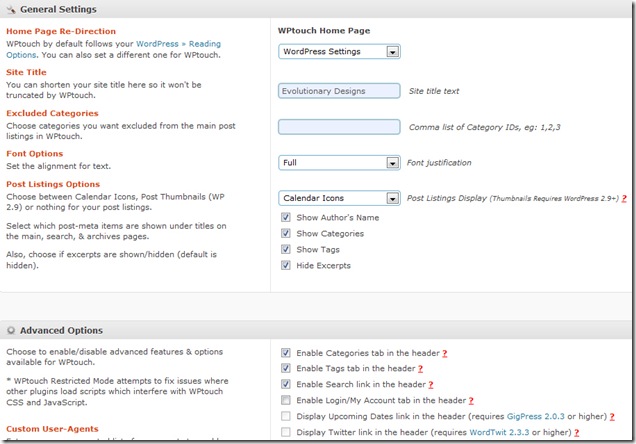
Task: Click the General Settings section header
Action: 316,9
